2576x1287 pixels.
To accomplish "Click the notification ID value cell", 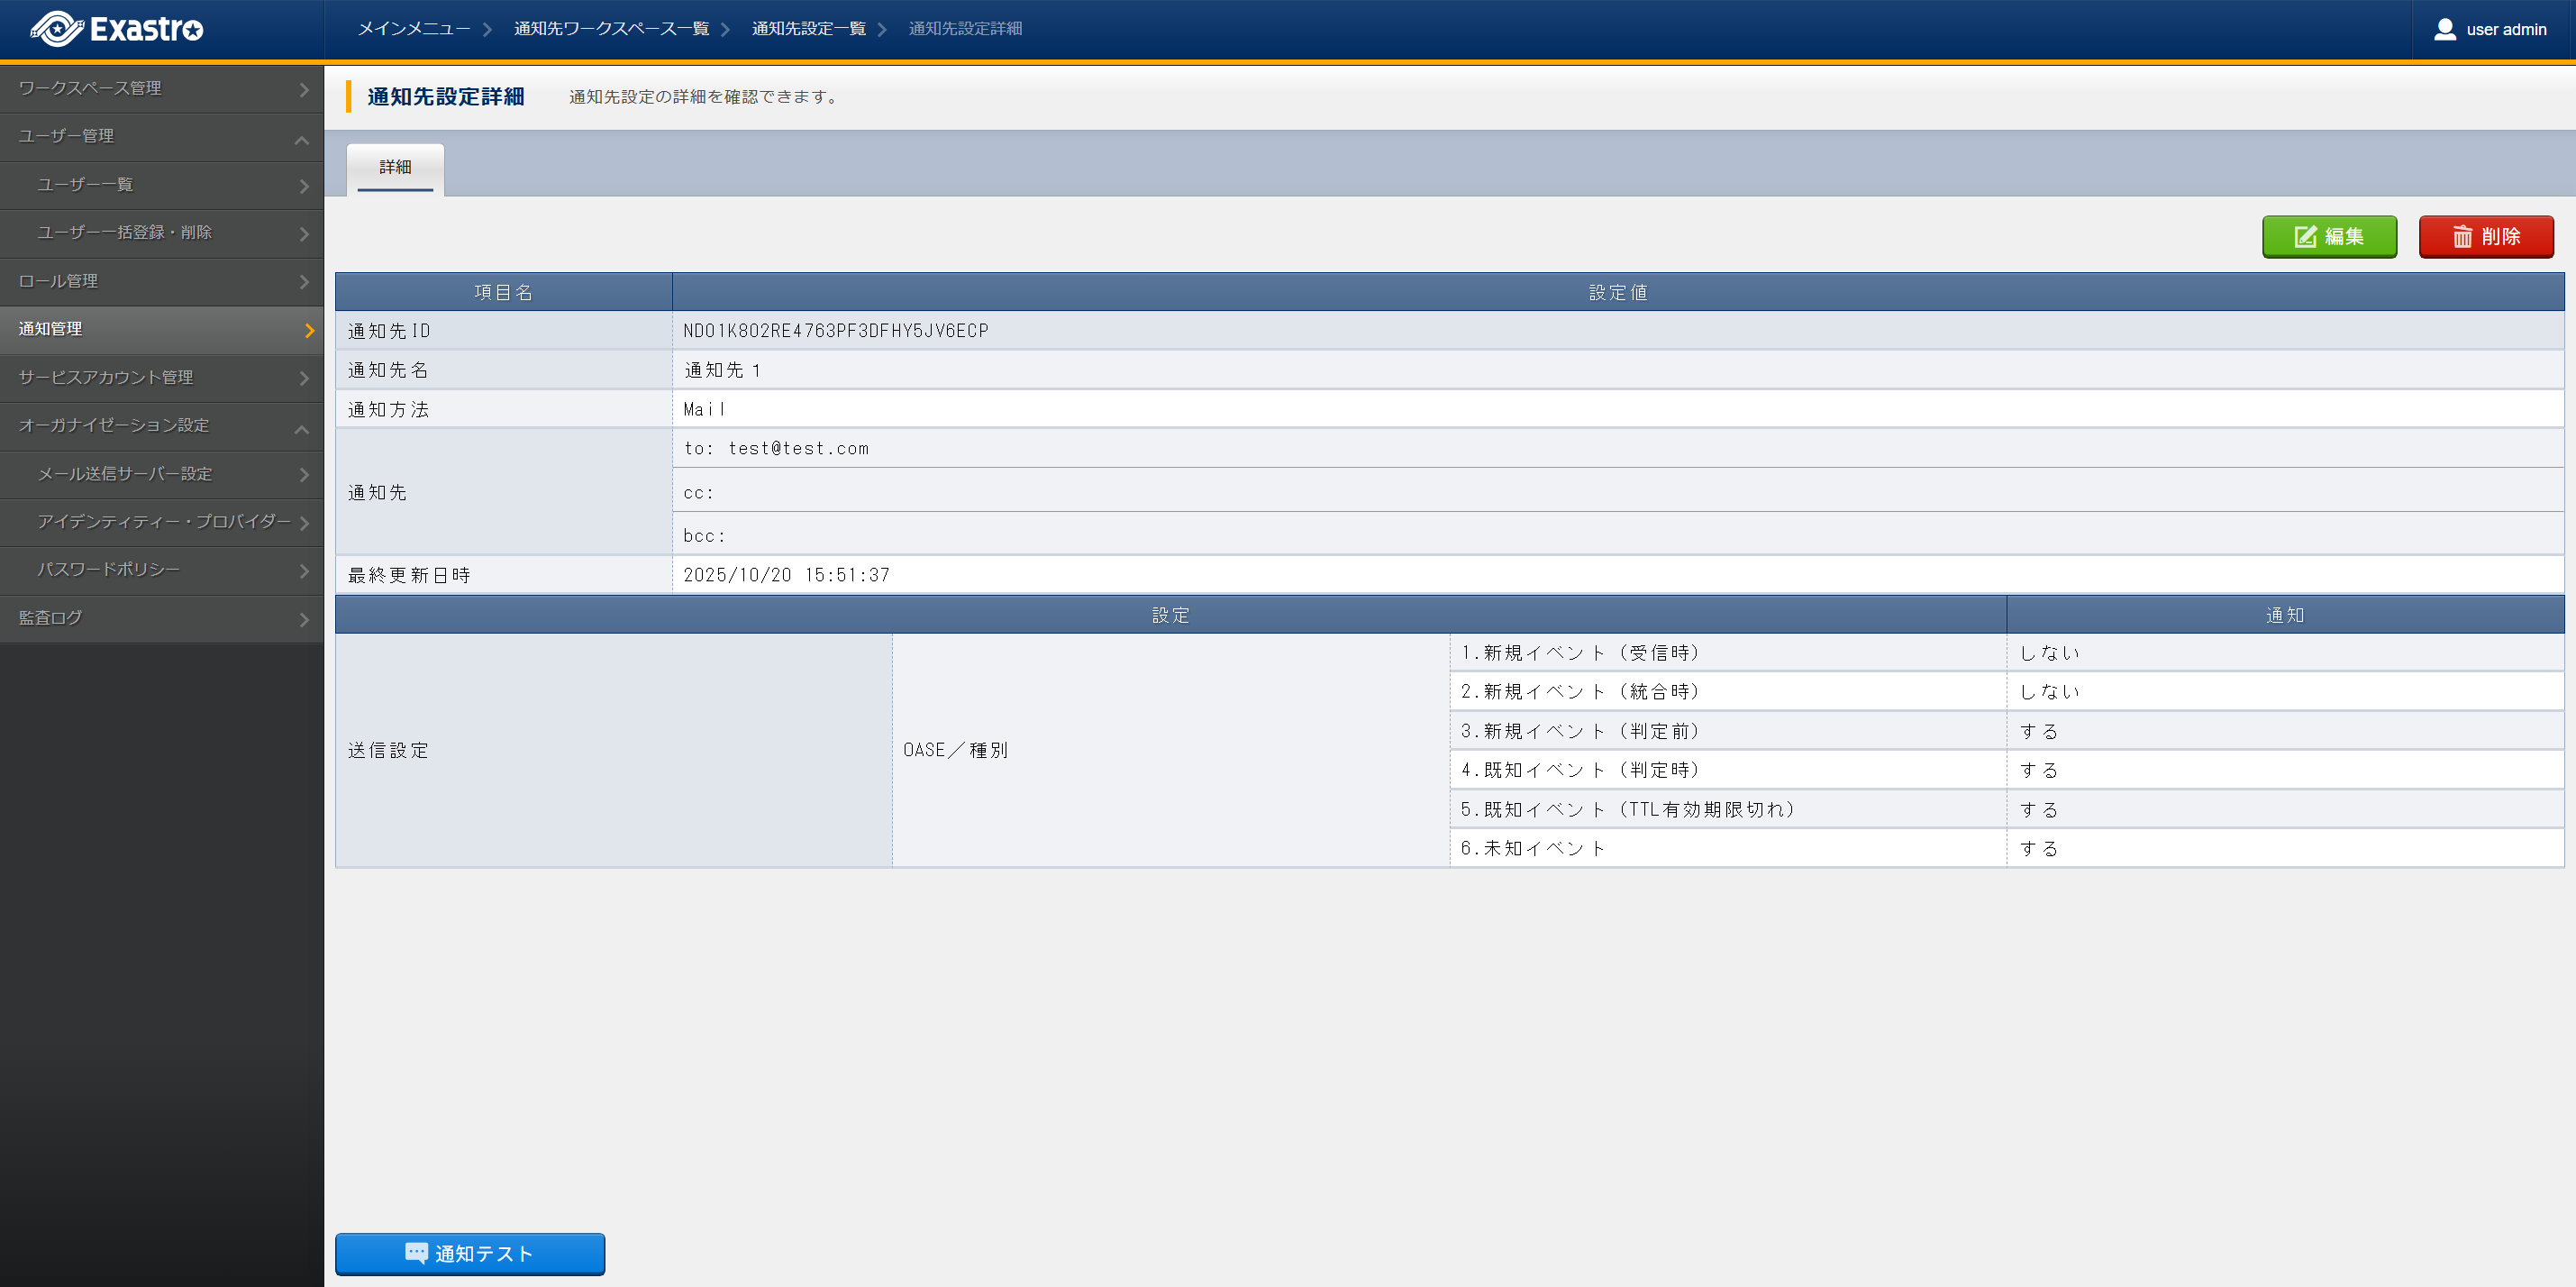I will point(836,331).
